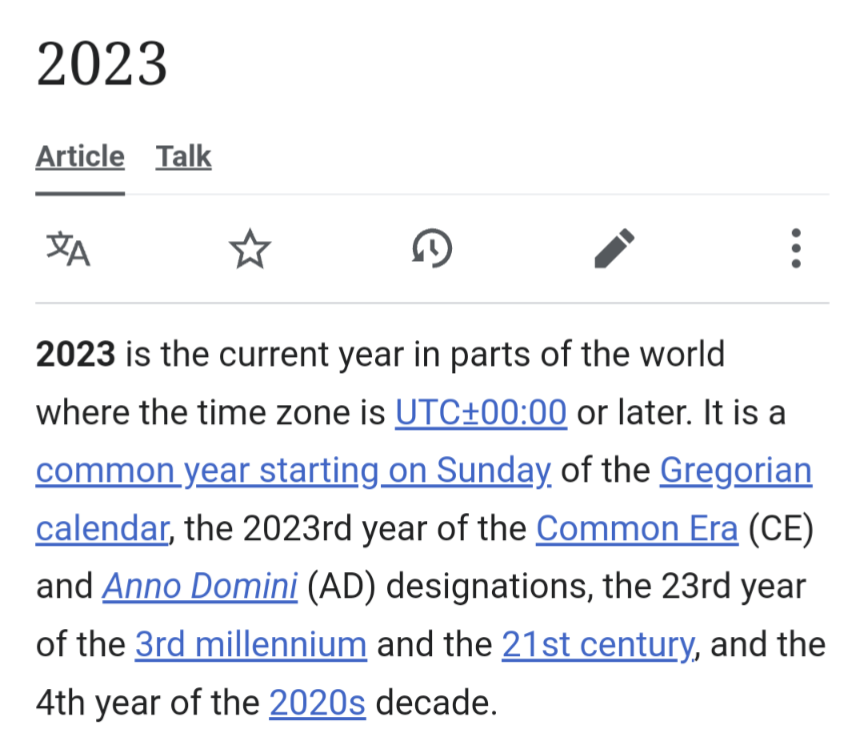Follow the Anno Domini link
864x737 pixels.
pos(200,587)
